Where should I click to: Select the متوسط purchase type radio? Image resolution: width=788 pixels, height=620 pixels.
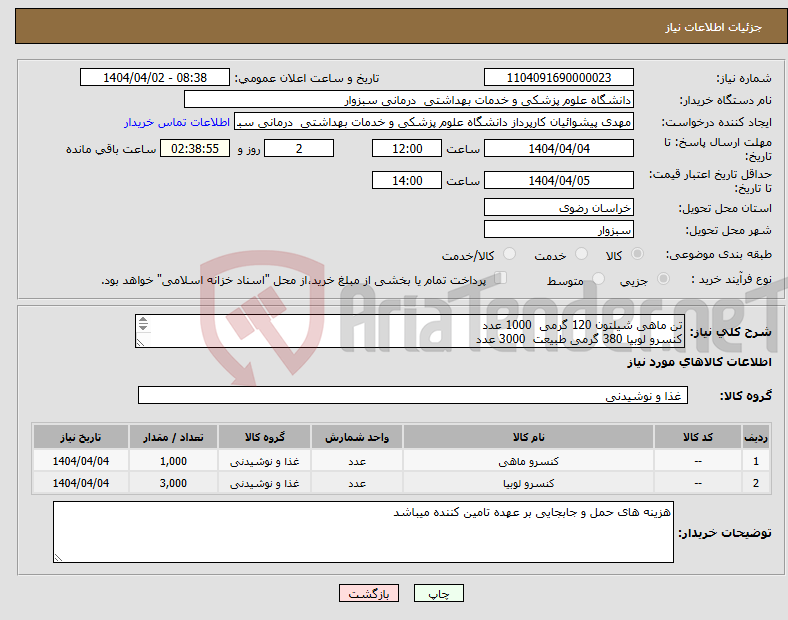point(599,278)
